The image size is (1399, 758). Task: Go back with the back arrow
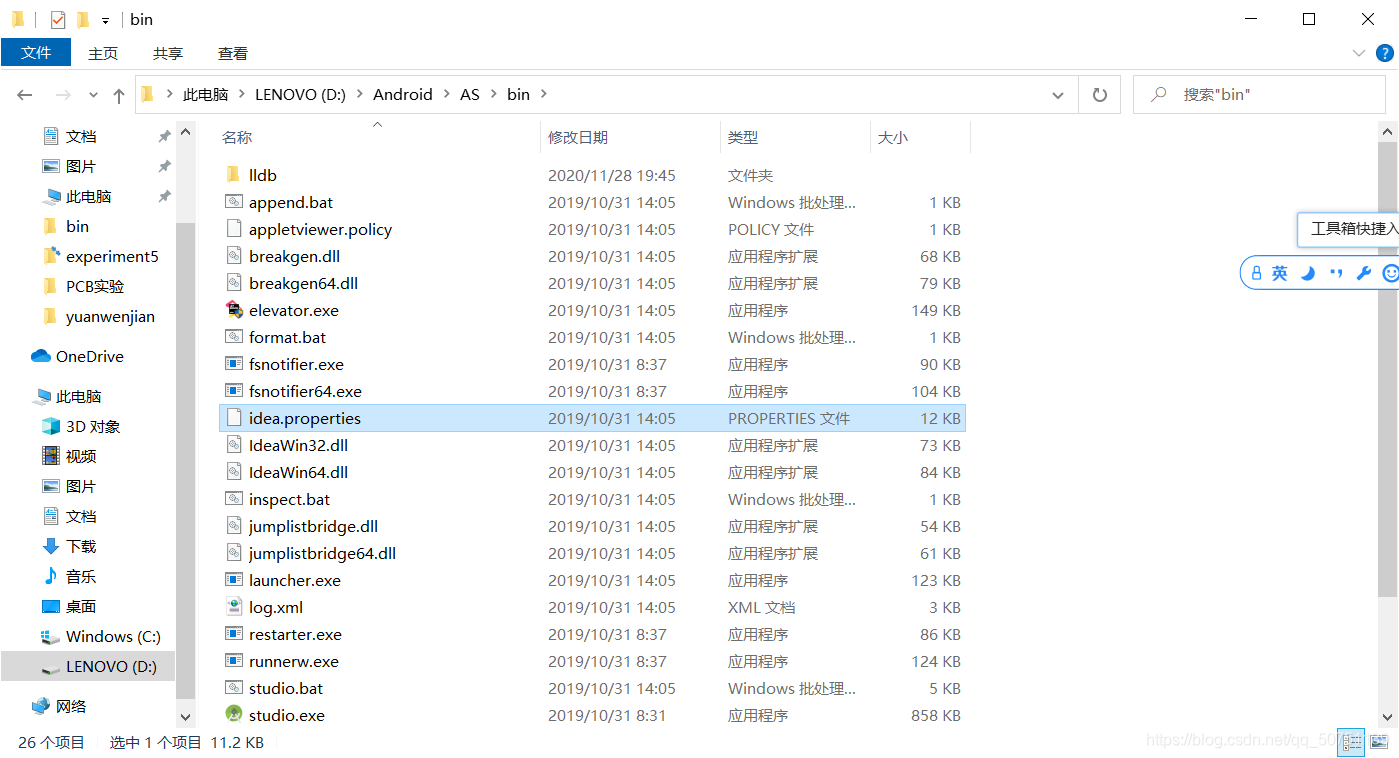(x=25, y=95)
